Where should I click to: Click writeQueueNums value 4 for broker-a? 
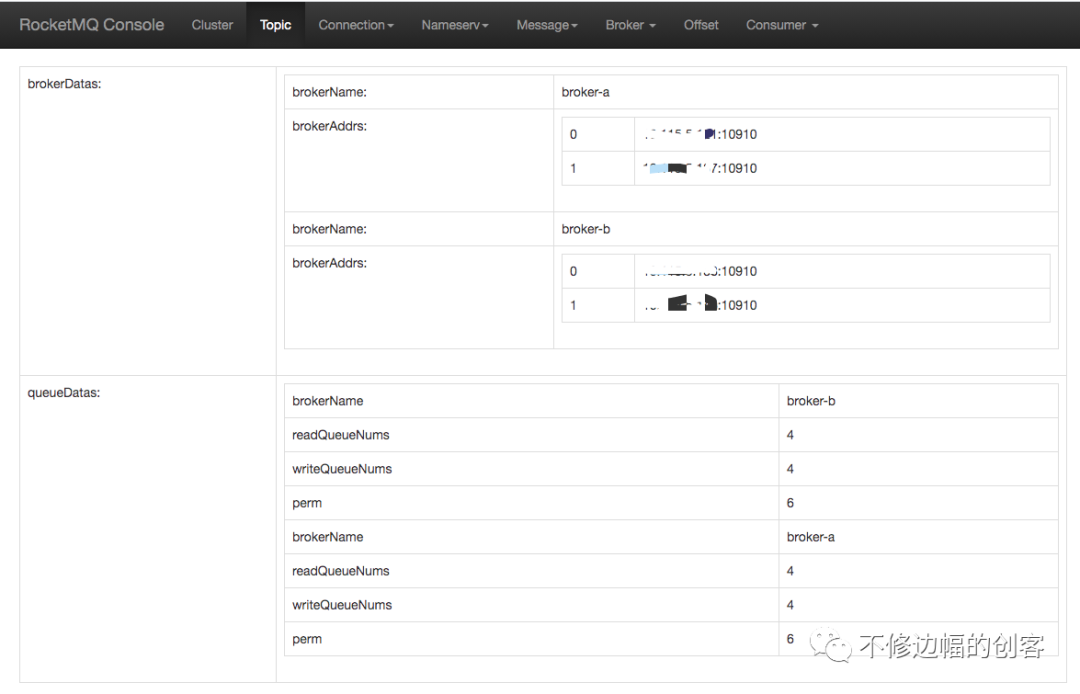[790, 605]
